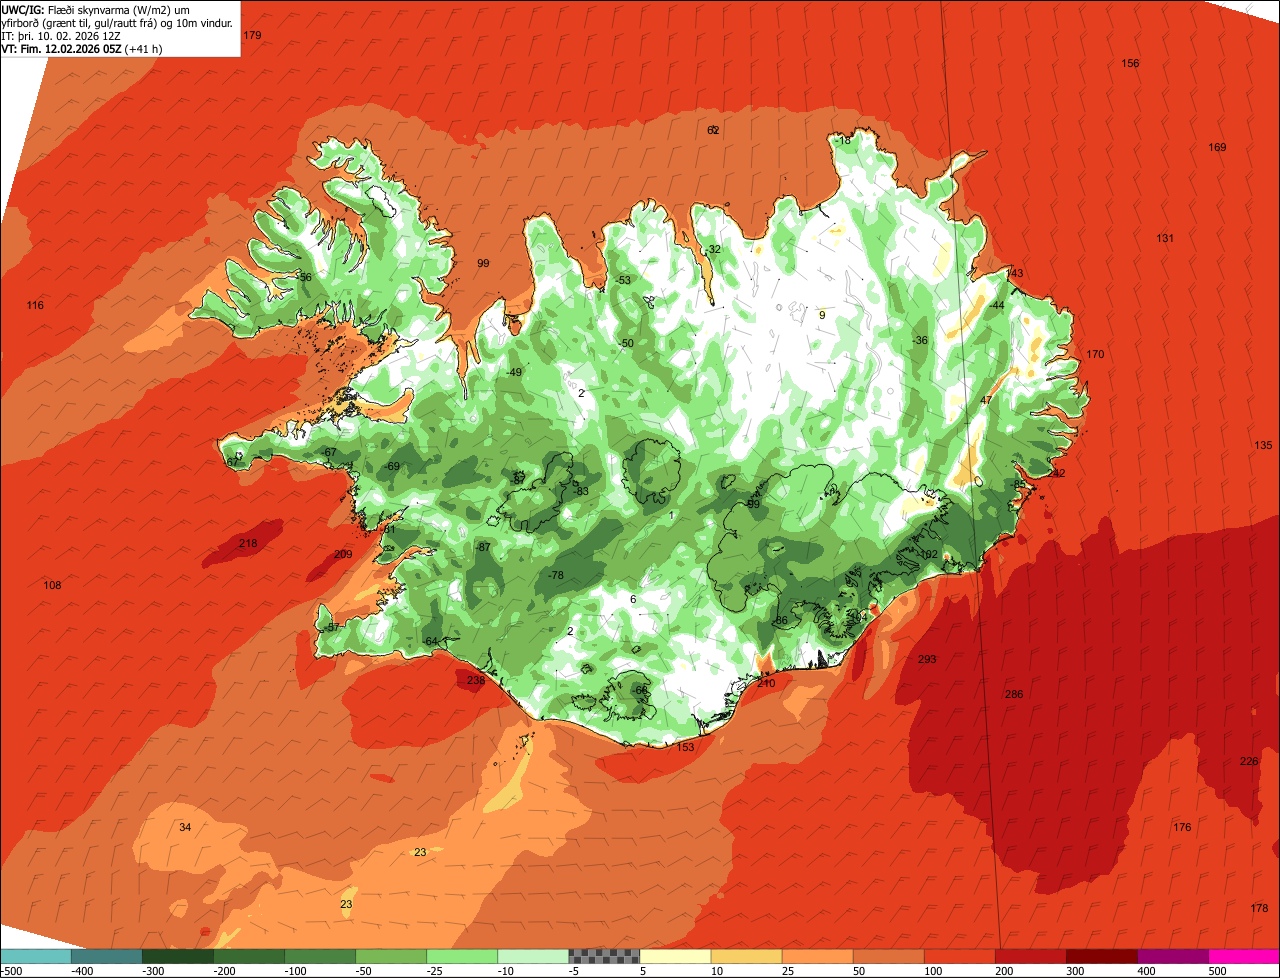Image resolution: width=1280 pixels, height=978 pixels.
Task: Select the orange legend swatch labeled 50
Action: coord(888,956)
